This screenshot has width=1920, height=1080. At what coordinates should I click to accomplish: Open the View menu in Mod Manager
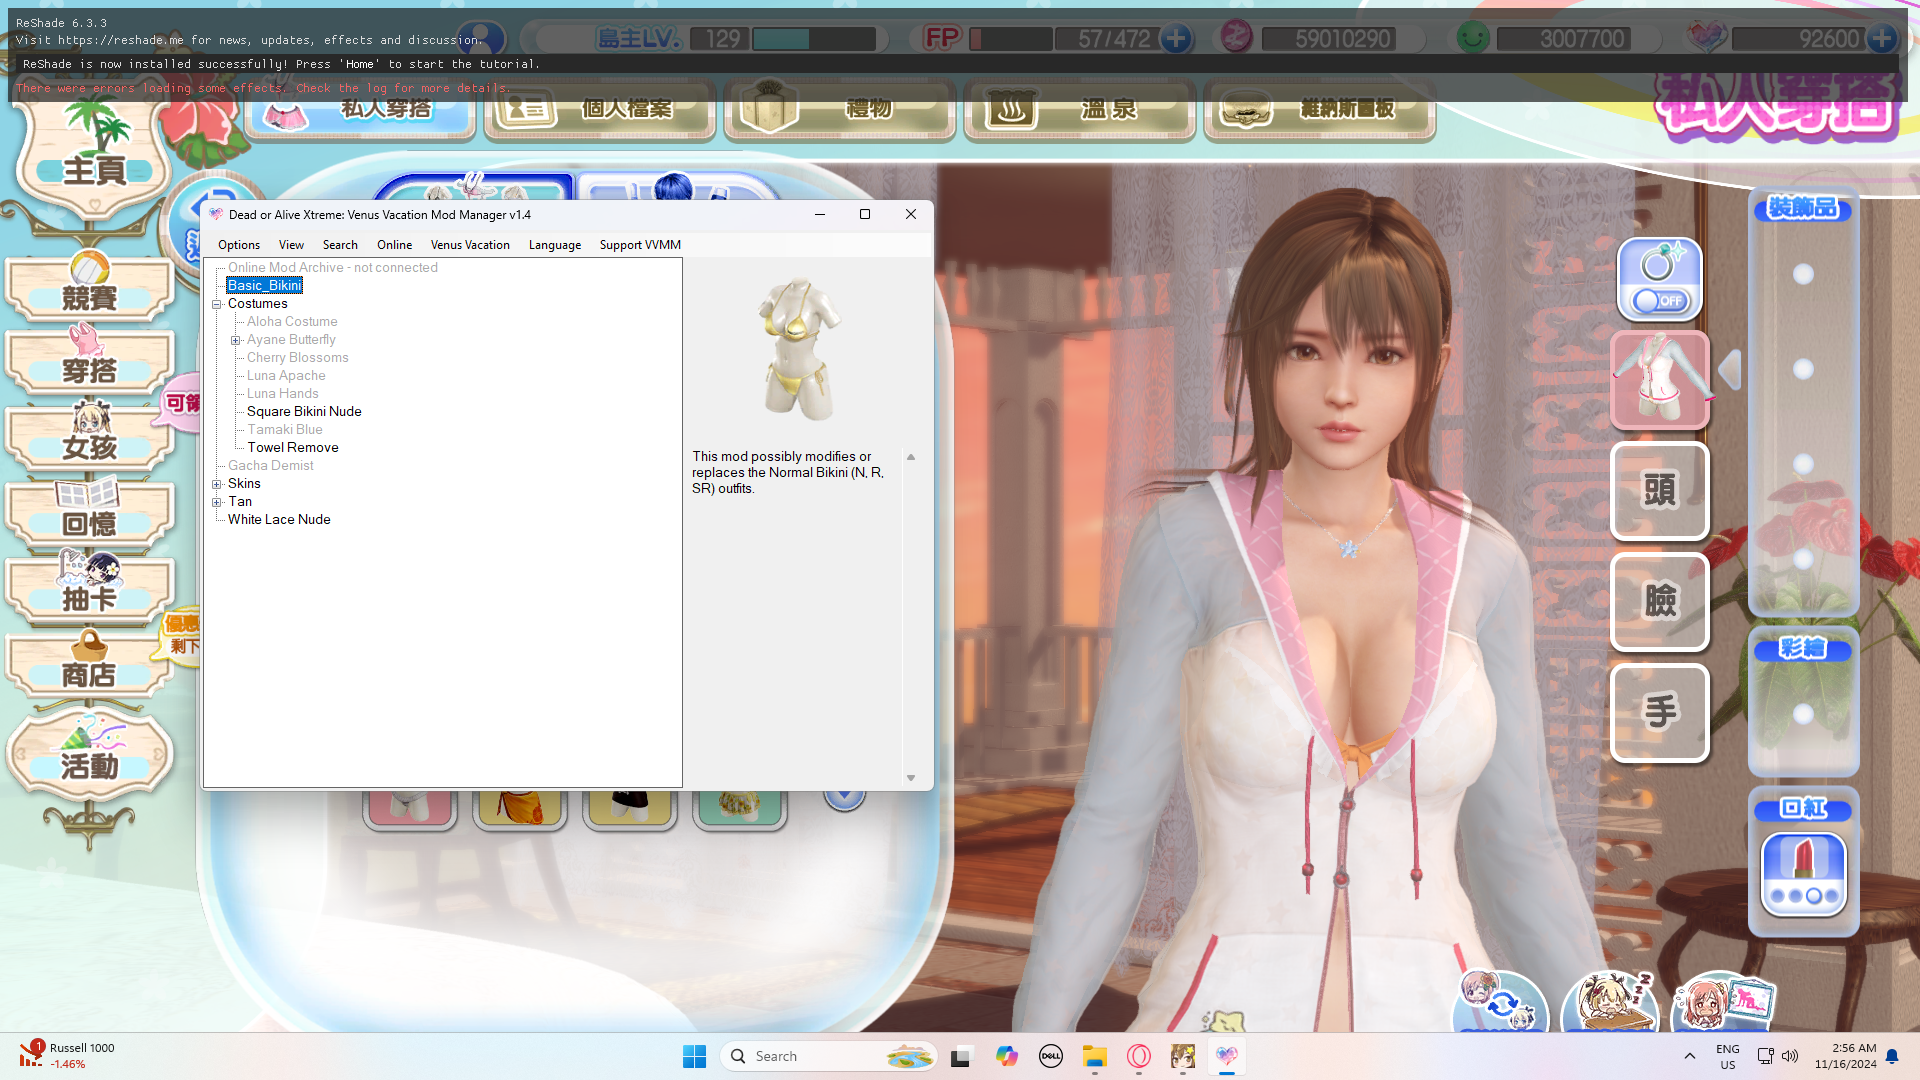[x=291, y=245]
